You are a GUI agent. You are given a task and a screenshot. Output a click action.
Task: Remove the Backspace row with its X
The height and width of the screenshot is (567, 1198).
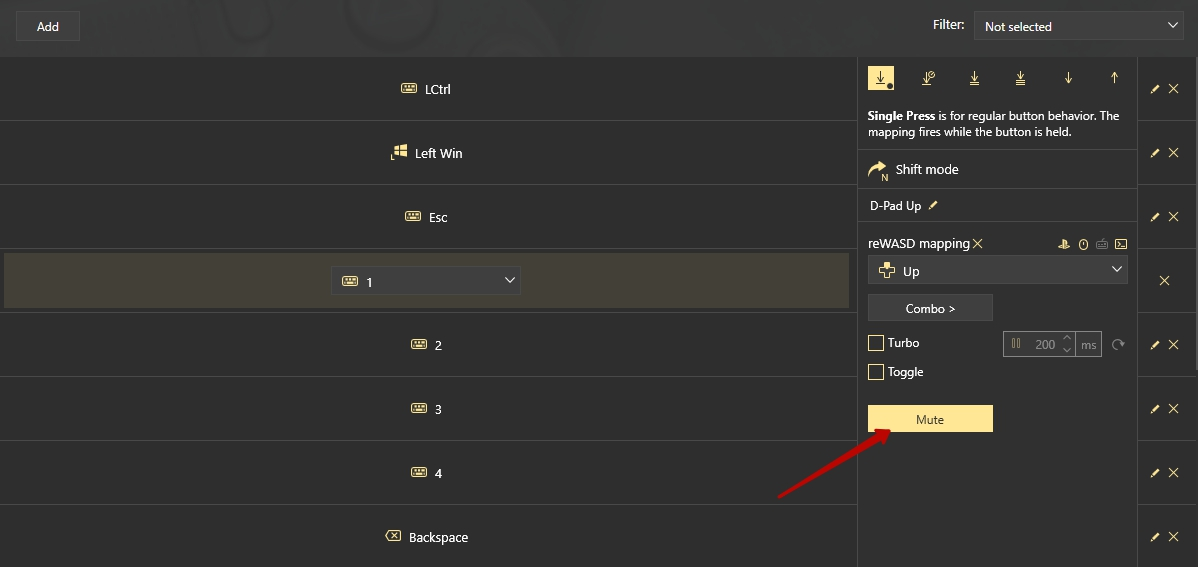(x=1174, y=537)
